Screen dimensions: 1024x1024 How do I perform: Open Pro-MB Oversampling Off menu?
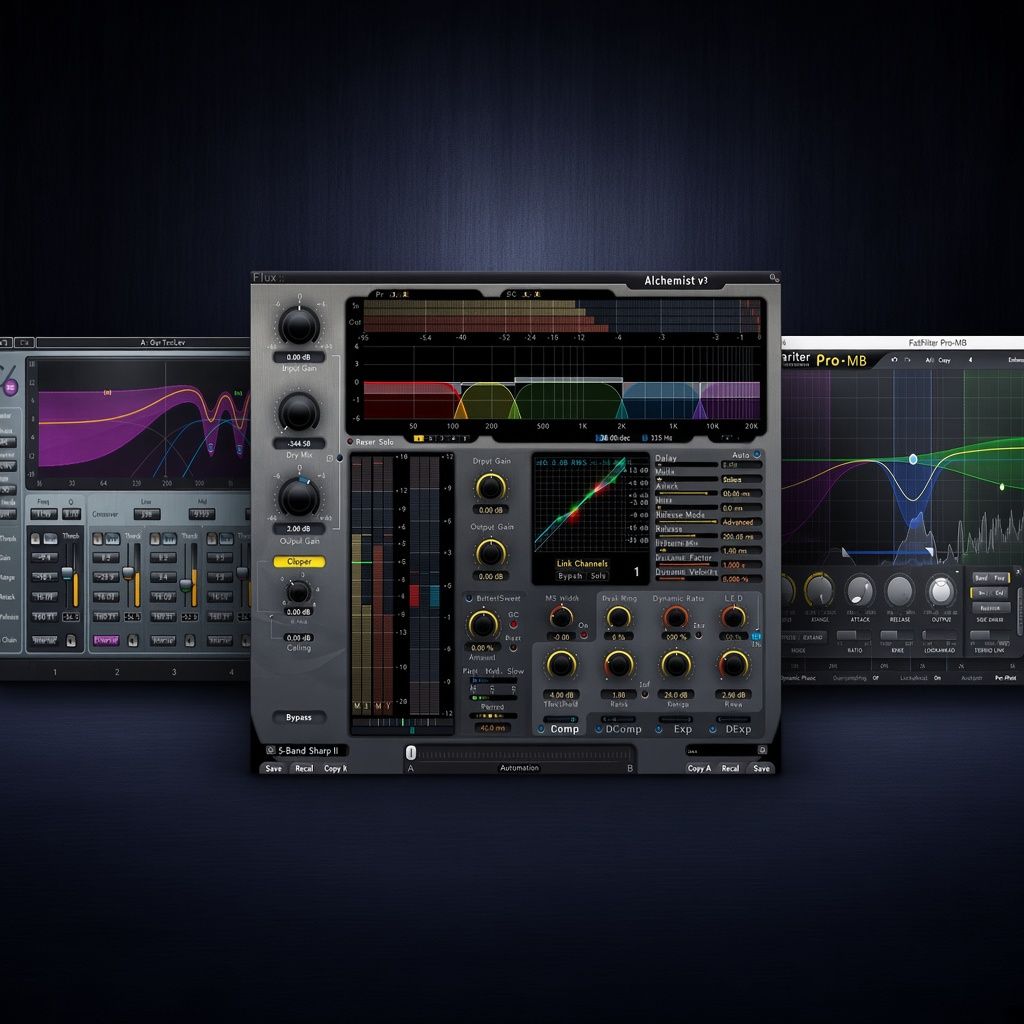(875, 678)
